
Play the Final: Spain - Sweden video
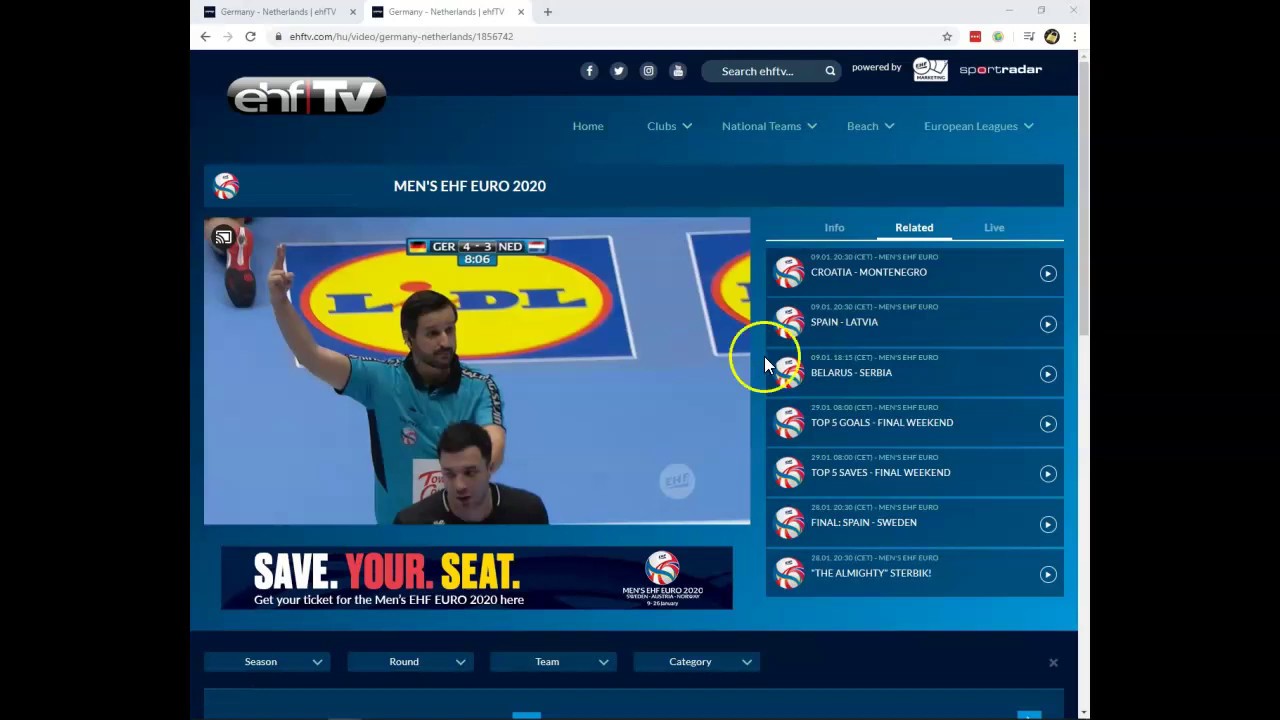[1048, 524]
